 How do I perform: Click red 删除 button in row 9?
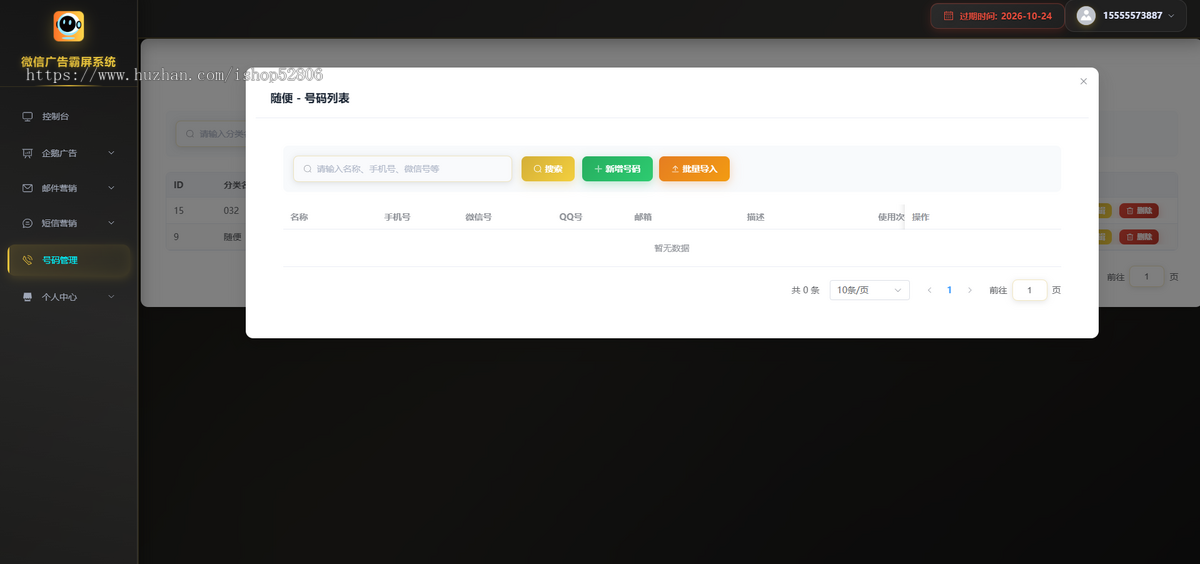pos(1139,237)
